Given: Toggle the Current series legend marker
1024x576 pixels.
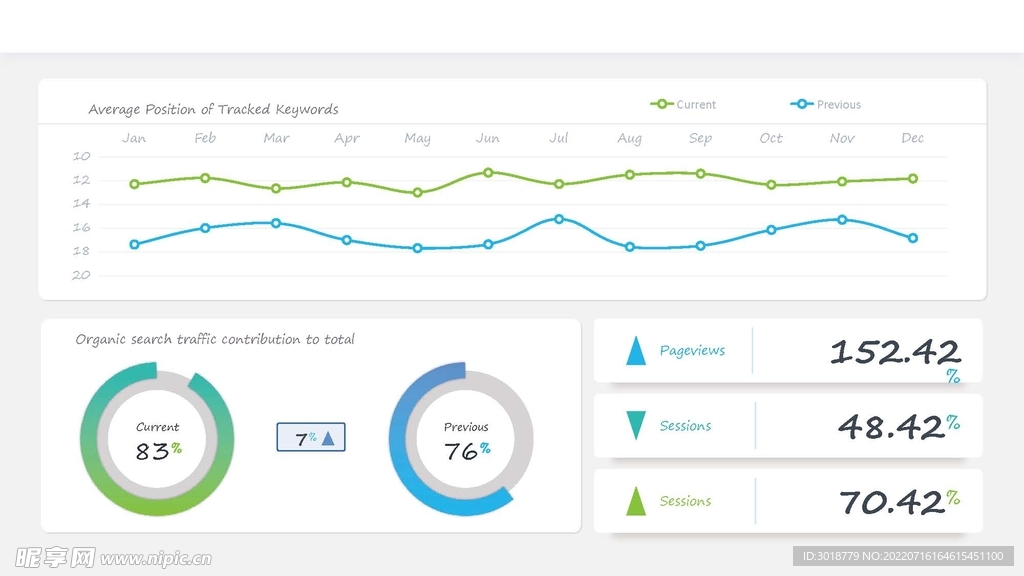Looking at the screenshot, I should pos(662,104).
